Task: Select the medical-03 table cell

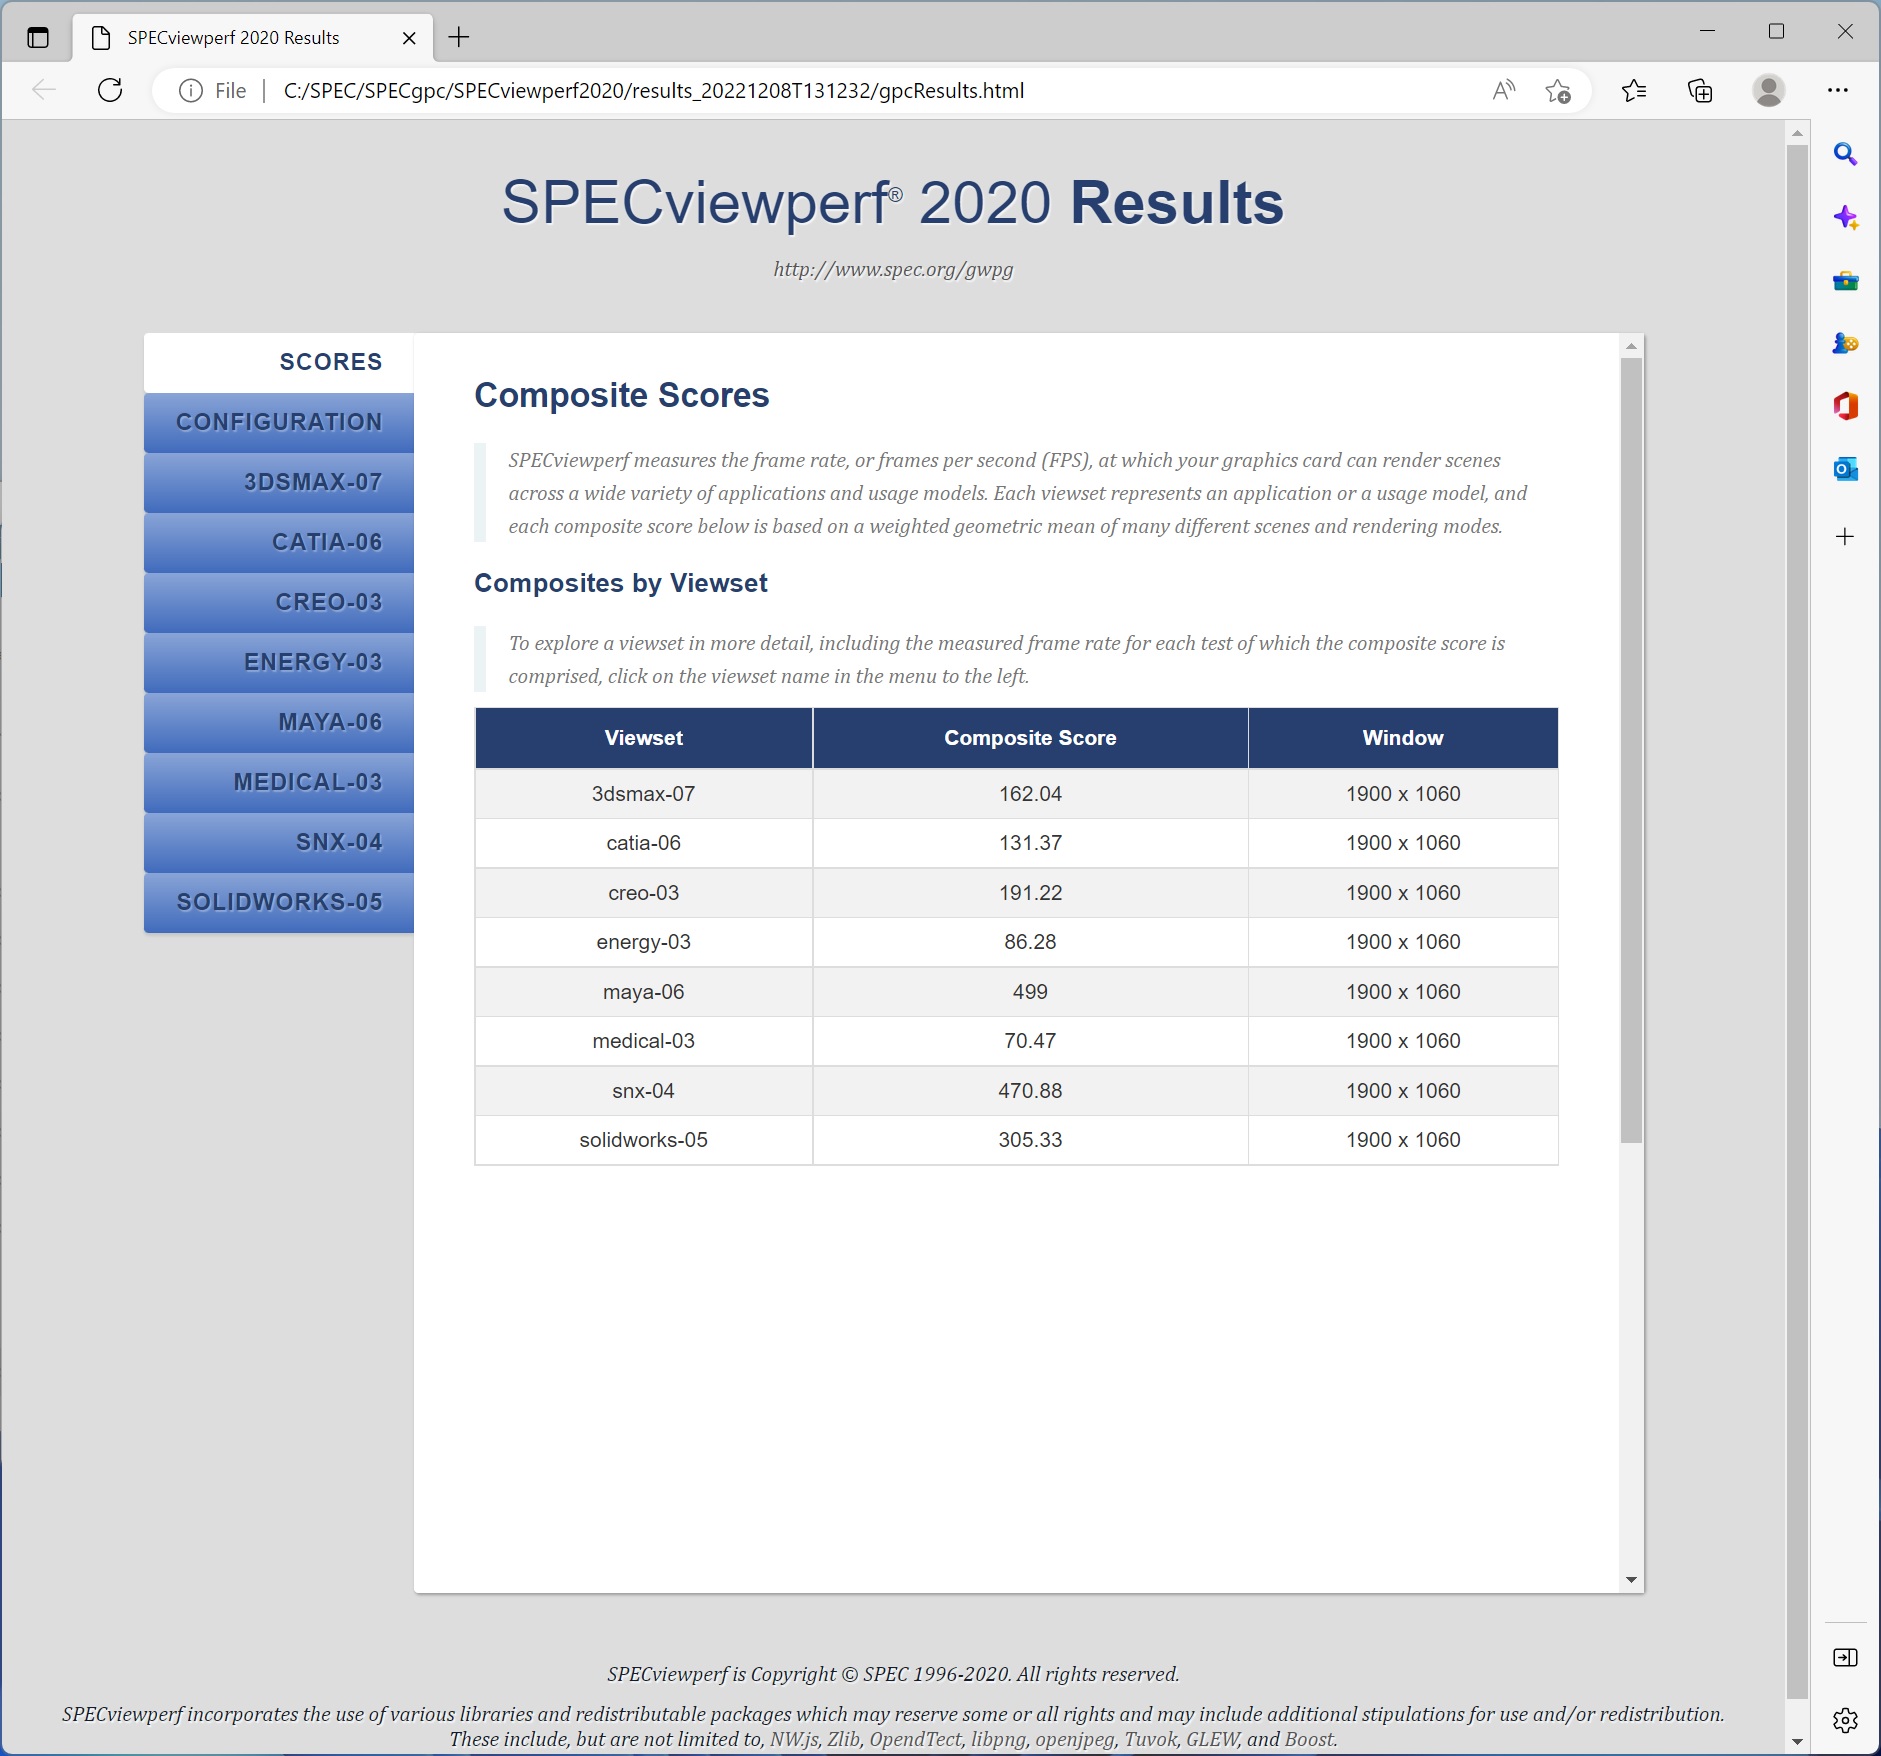Action: pyautogui.click(x=644, y=1041)
